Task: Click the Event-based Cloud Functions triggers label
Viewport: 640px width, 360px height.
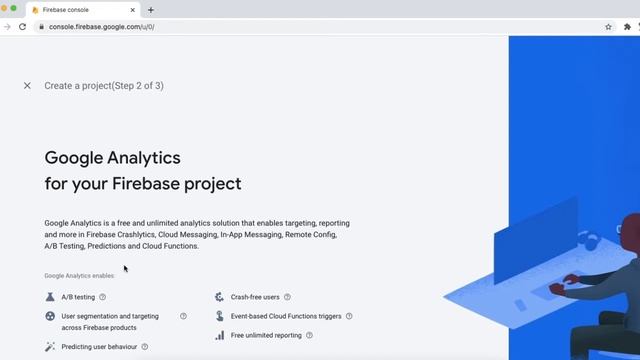Action: 286,316
